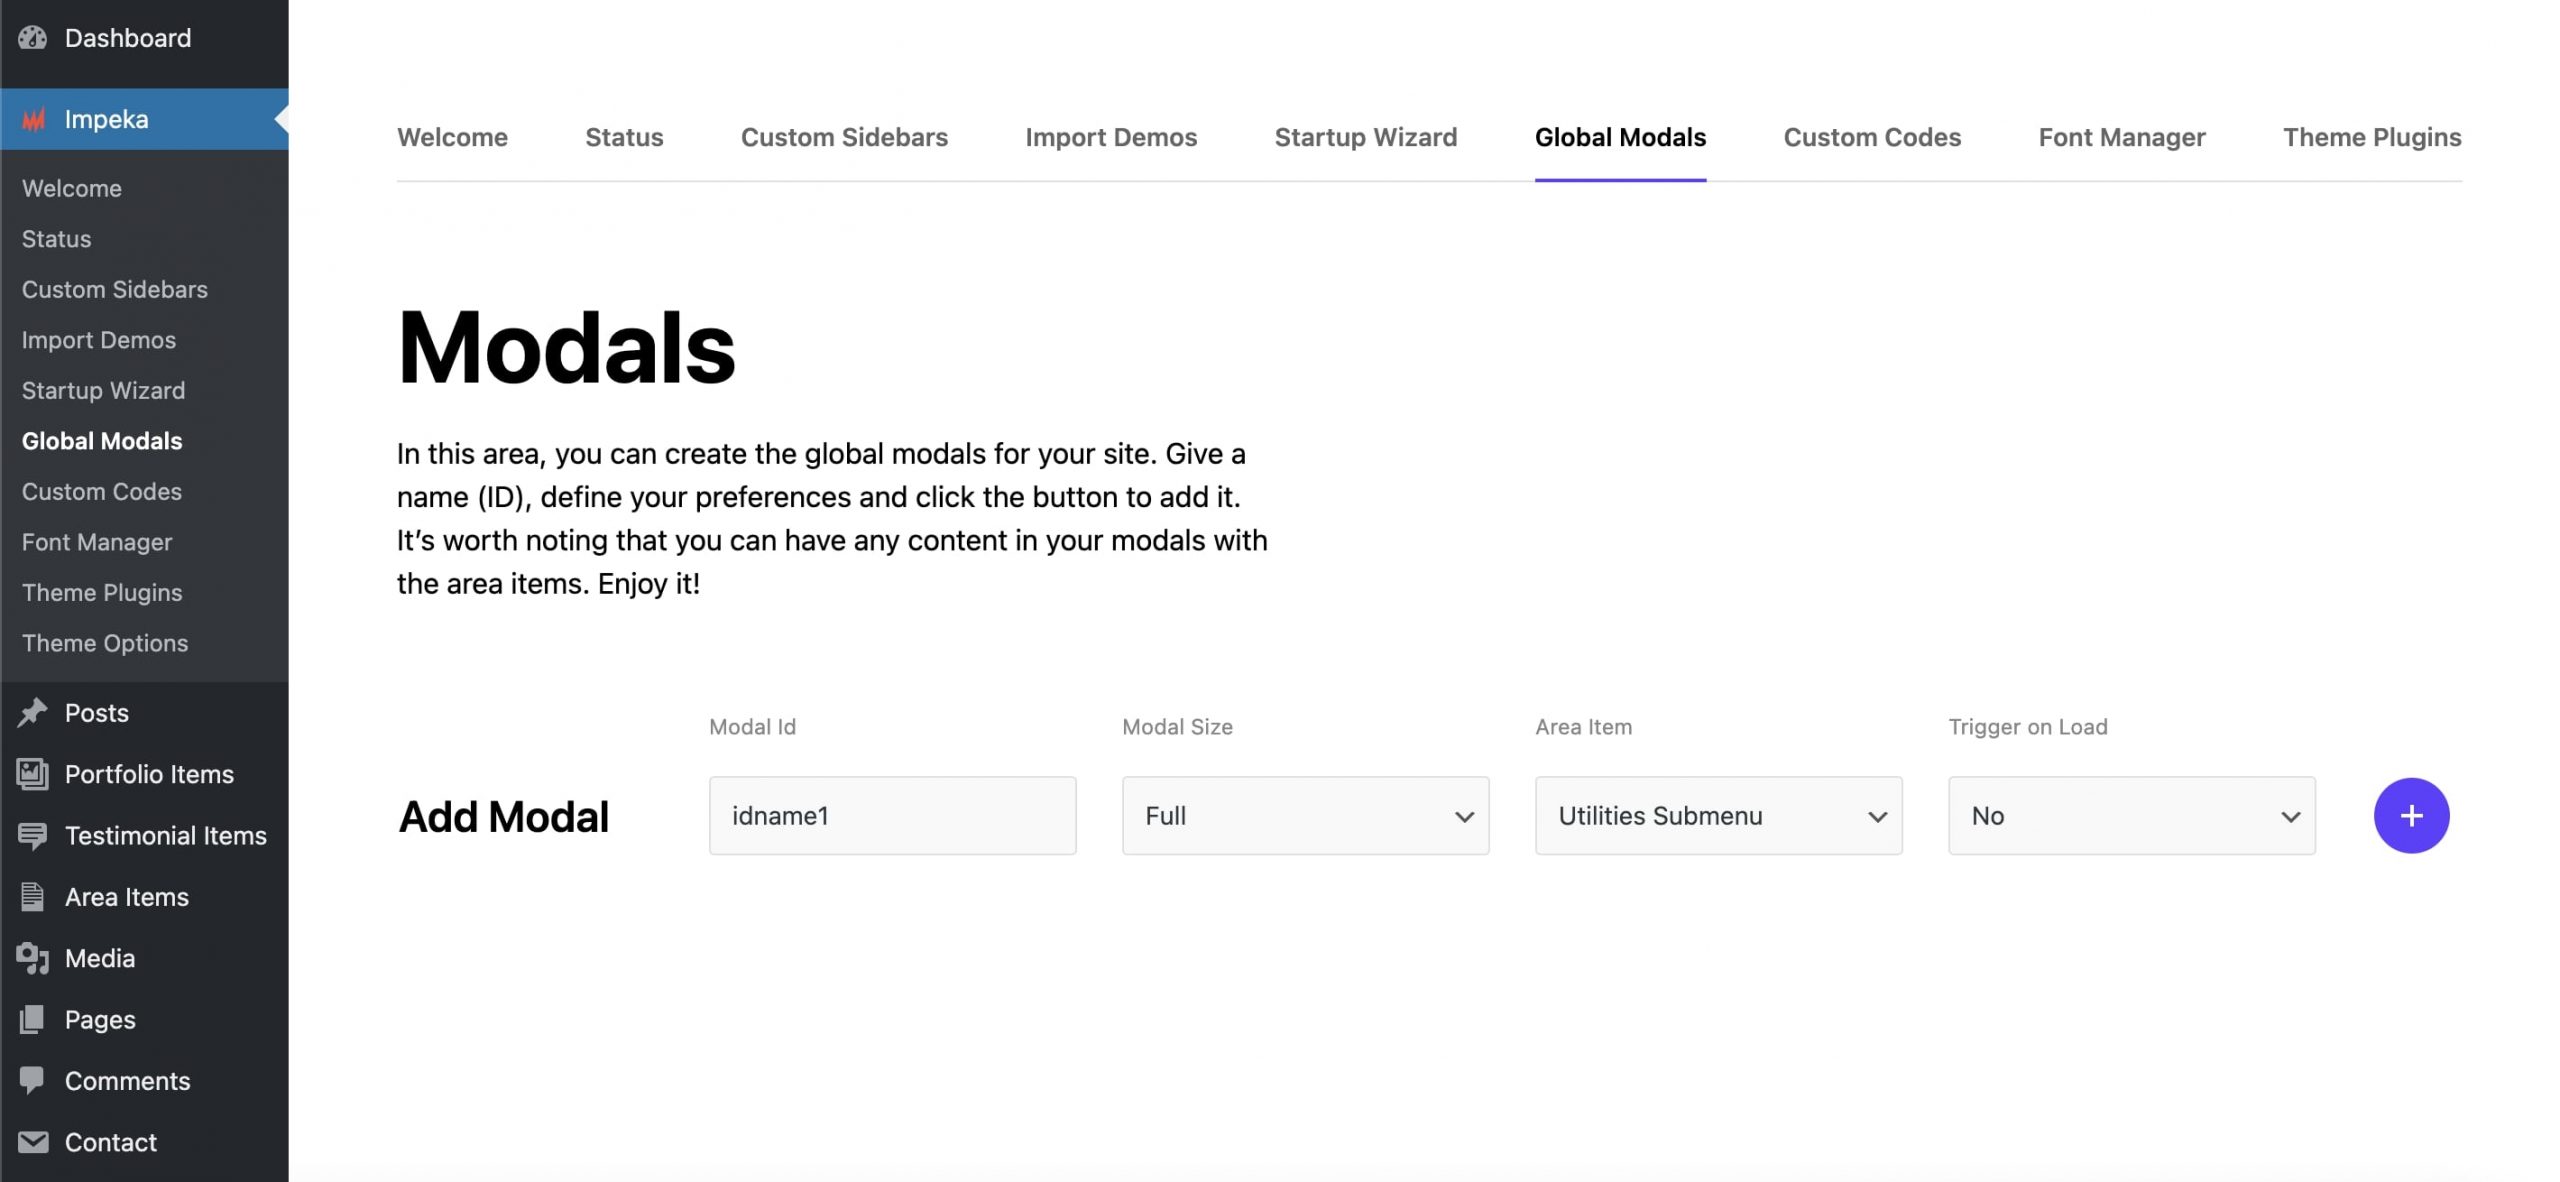The width and height of the screenshot is (2560, 1182).
Task: Click the Impeka logo icon
Action: (x=34, y=120)
